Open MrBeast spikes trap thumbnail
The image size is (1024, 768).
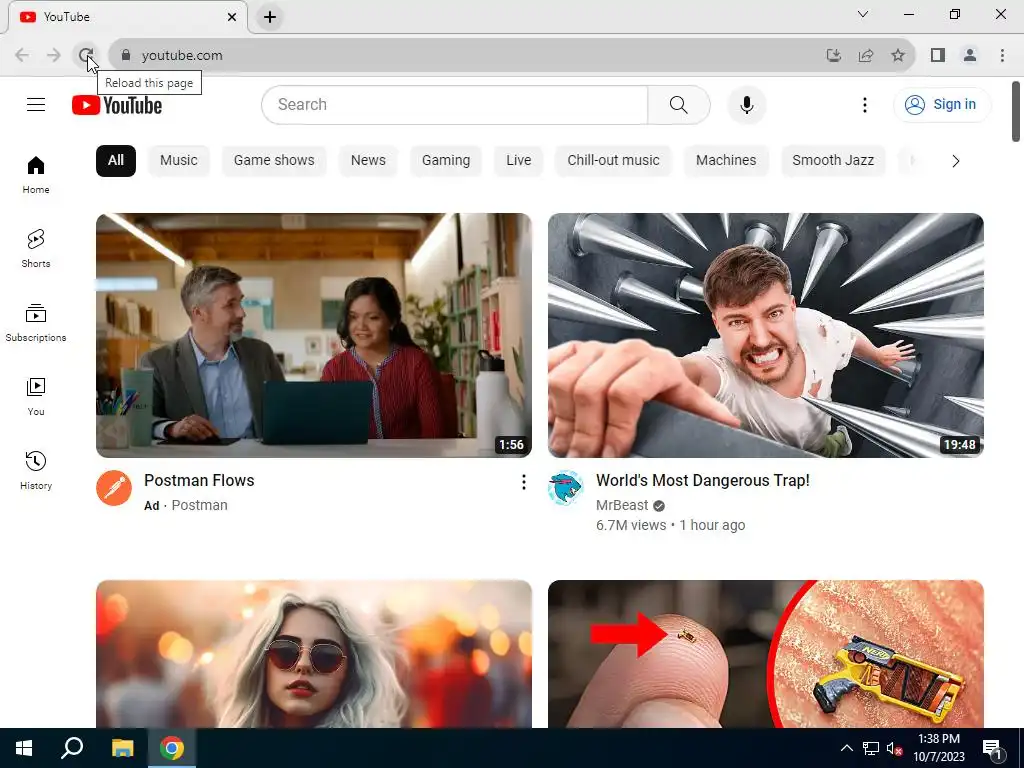(x=765, y=335)
